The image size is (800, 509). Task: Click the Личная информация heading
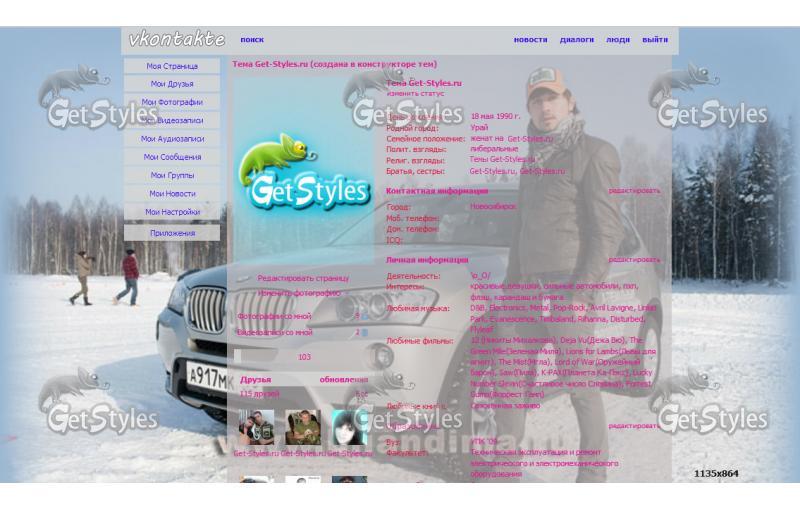pyautogui.click(x=427, y=260)
